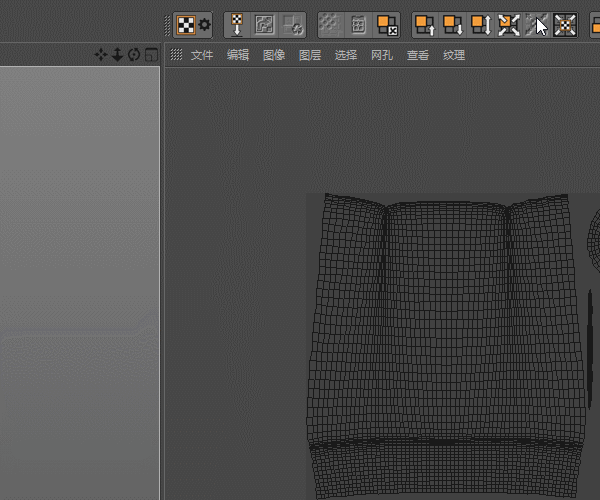Open the 图像 (Image) menu

[274, 56]
